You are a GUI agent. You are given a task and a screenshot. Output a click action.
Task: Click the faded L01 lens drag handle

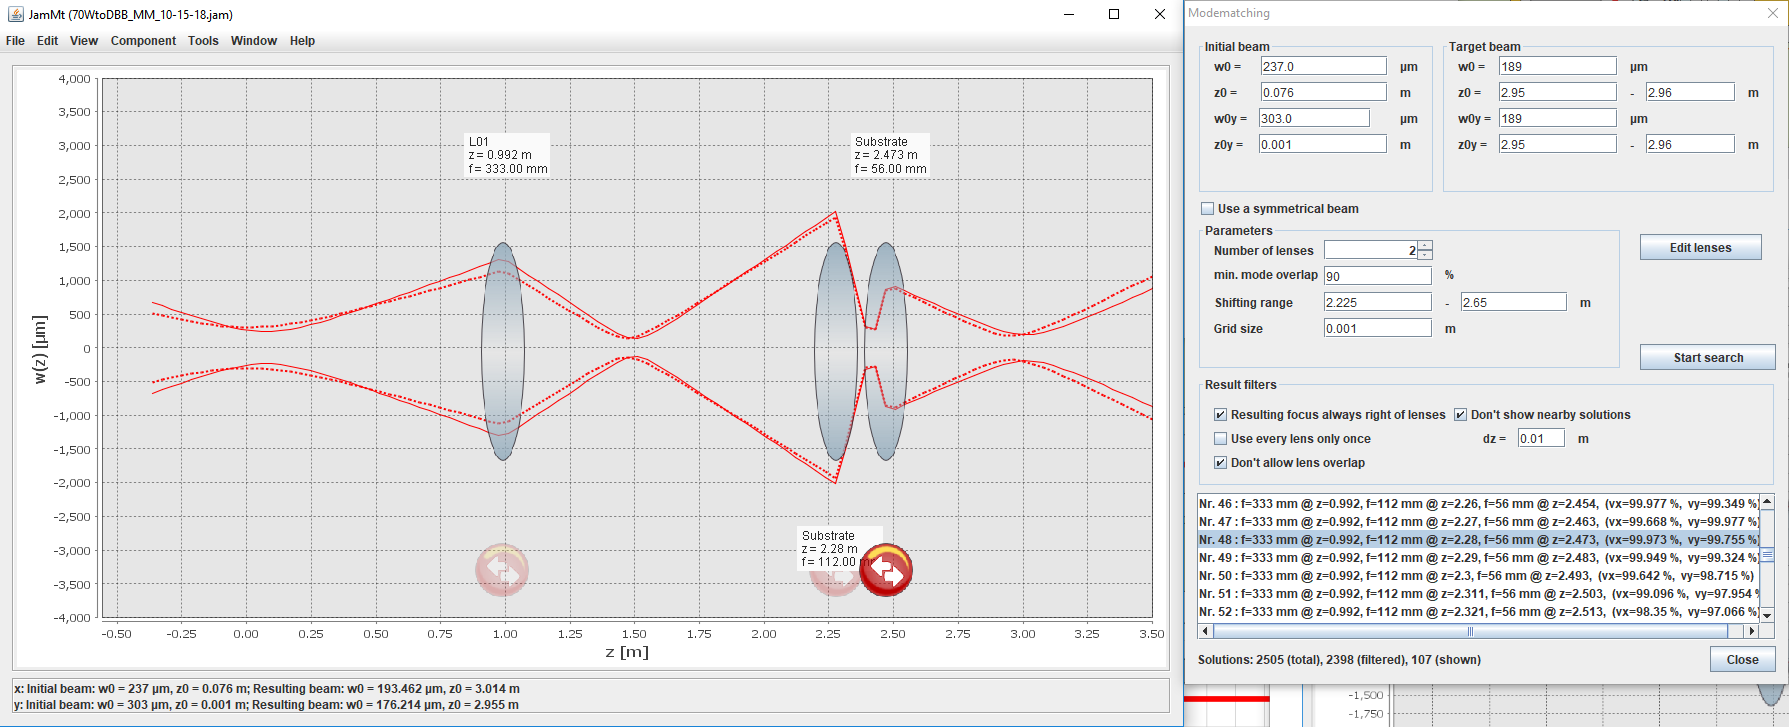[x=502, y=570]
